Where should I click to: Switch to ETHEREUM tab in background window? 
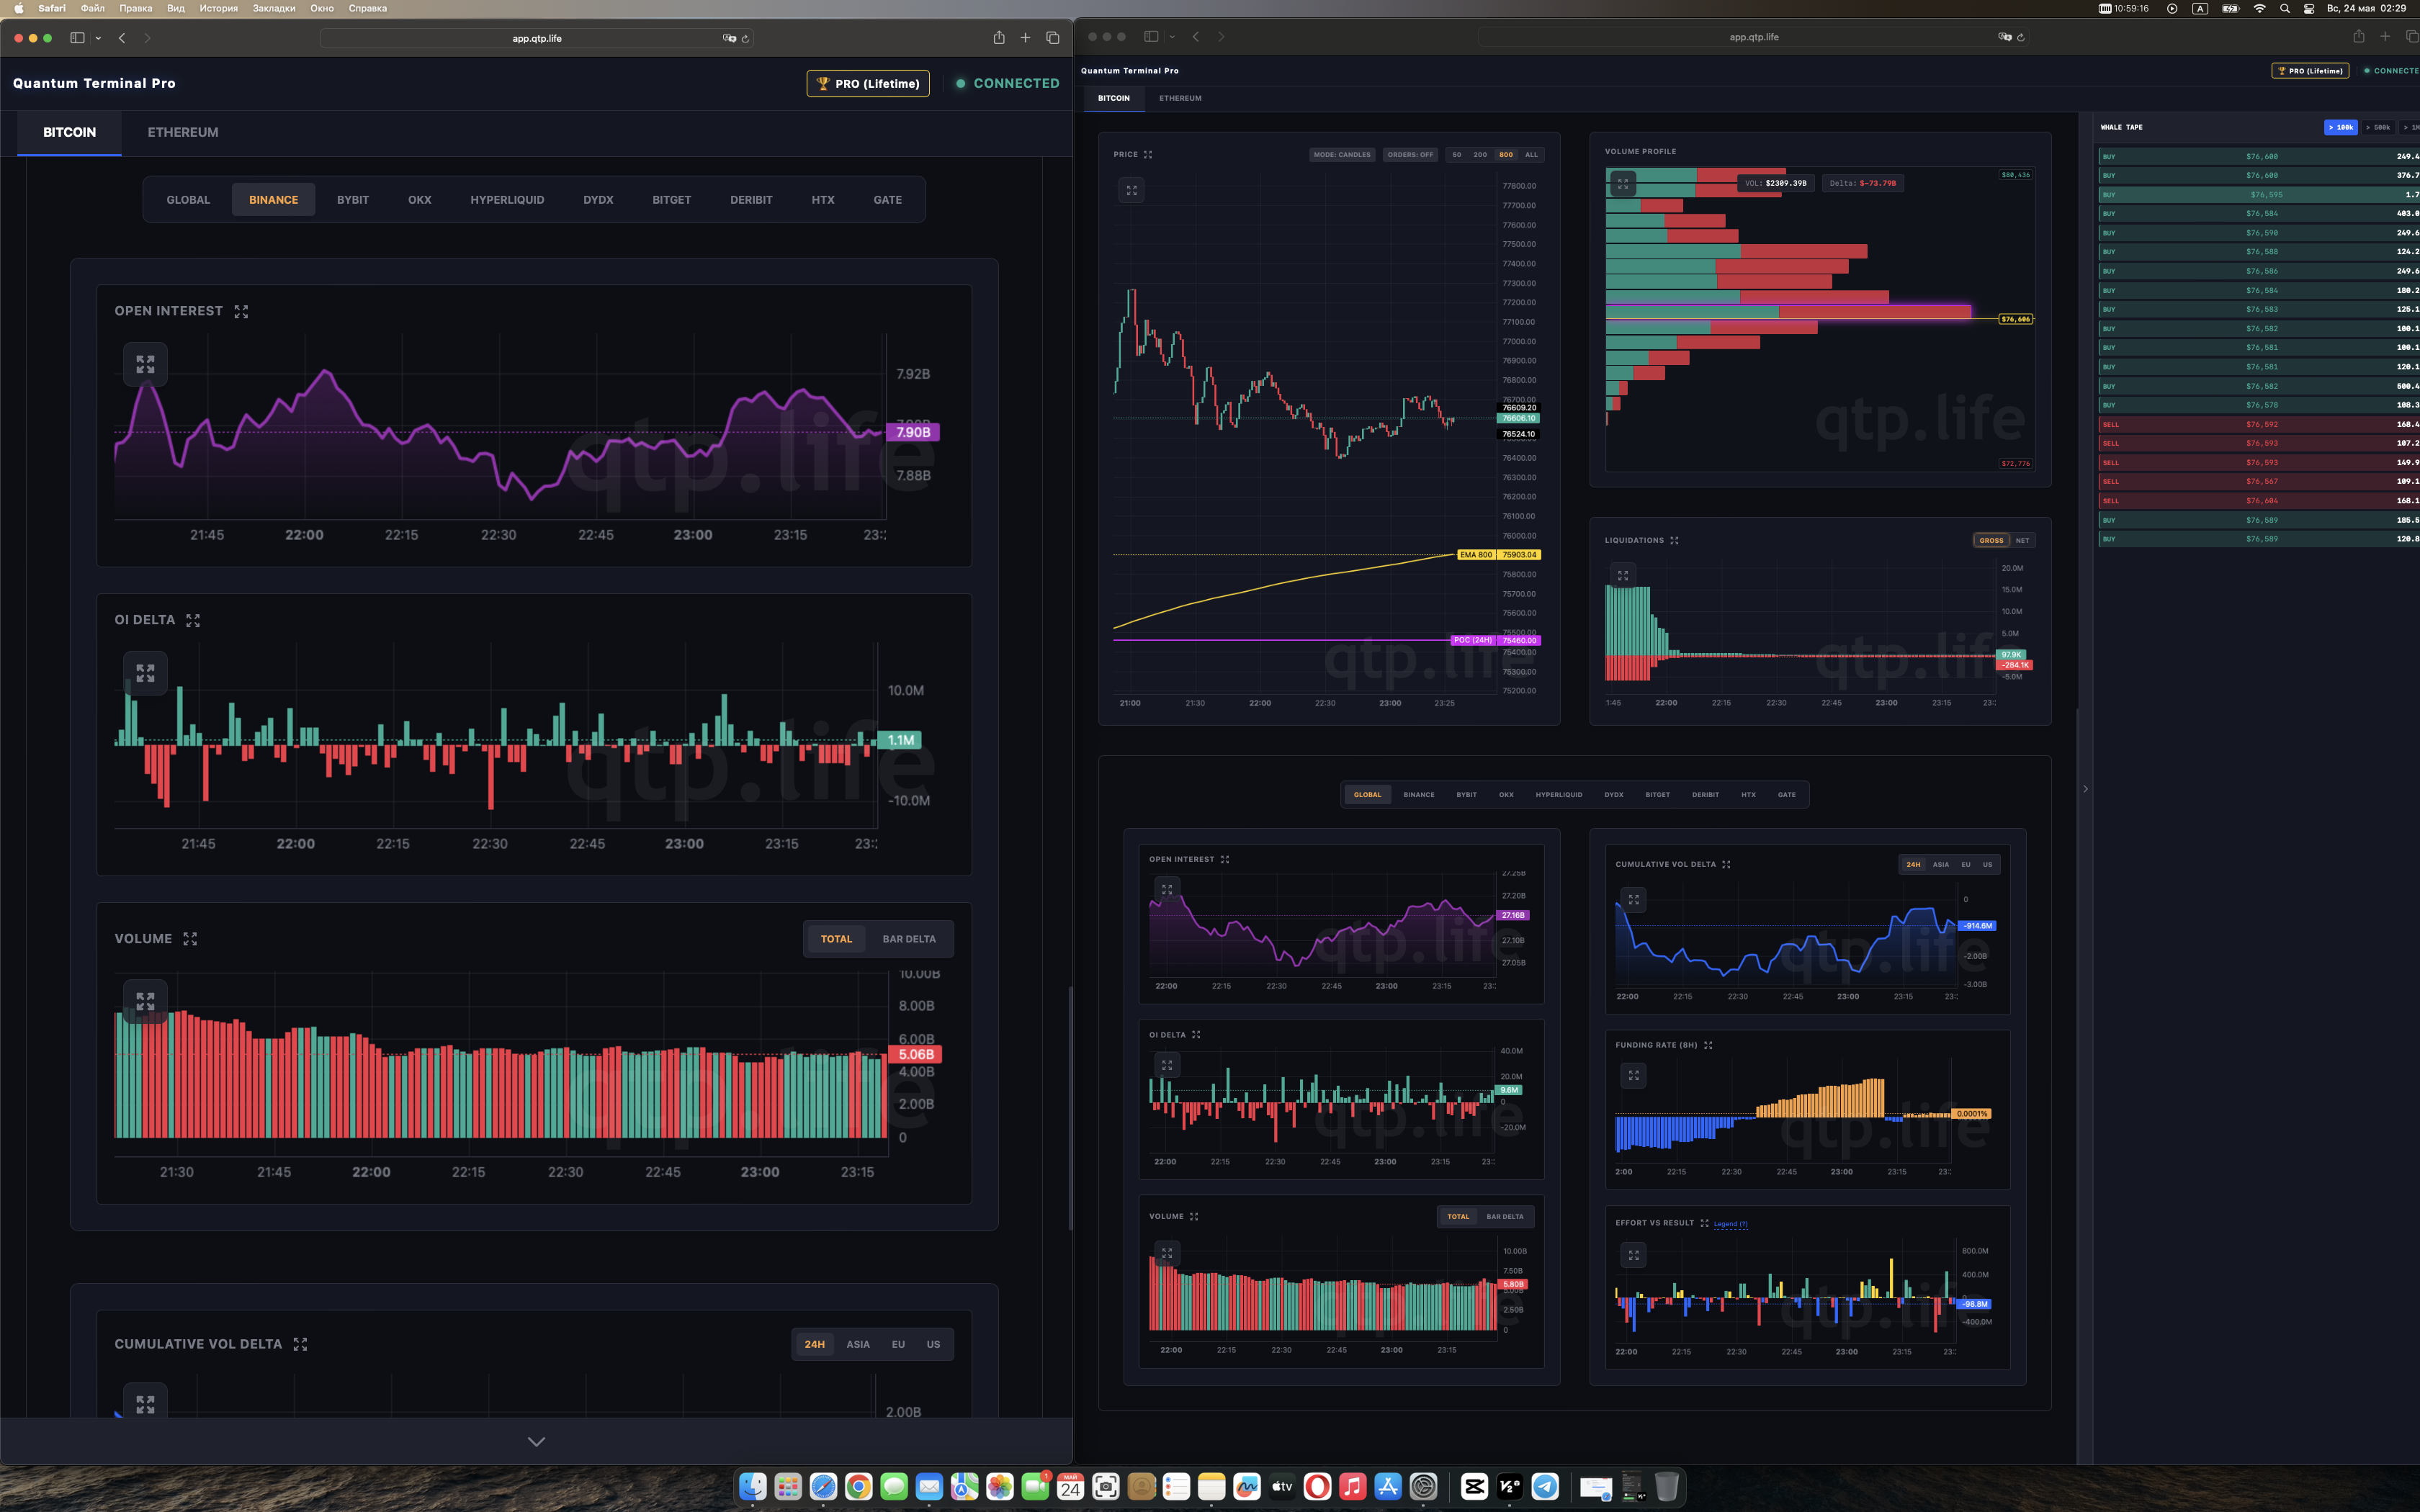(x=1180, y=99)
